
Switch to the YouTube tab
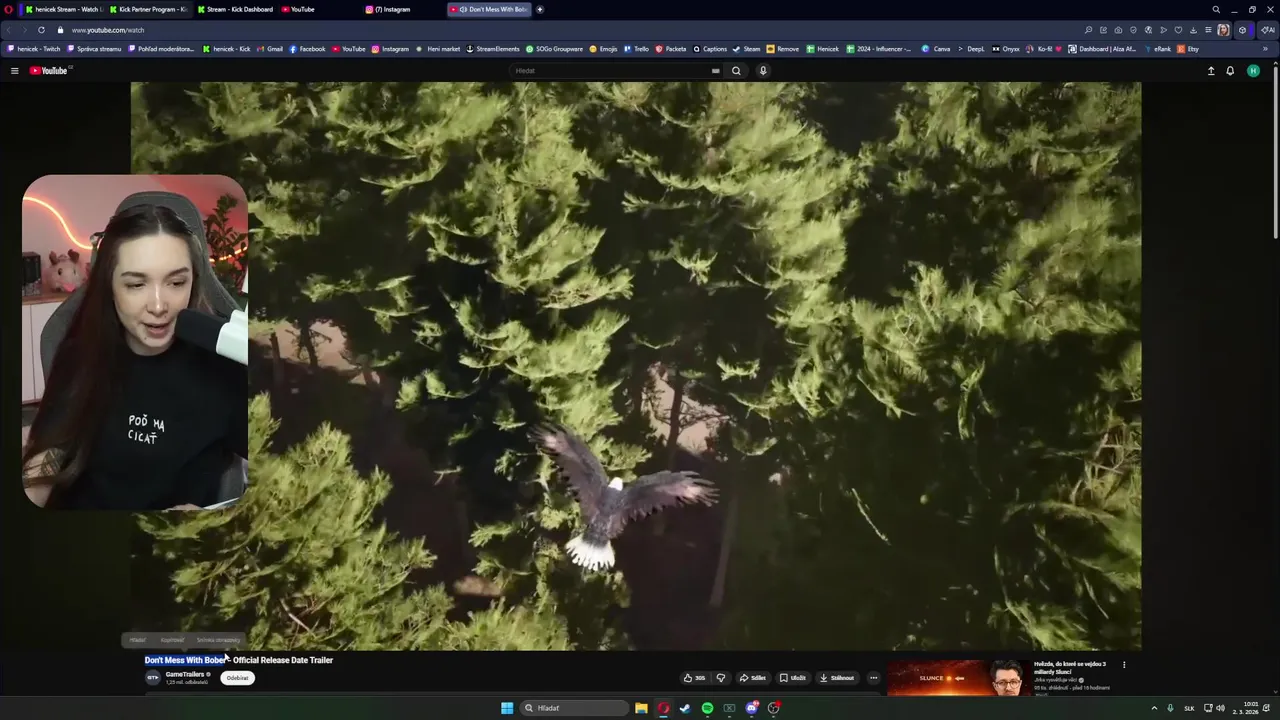pos(298,9)
